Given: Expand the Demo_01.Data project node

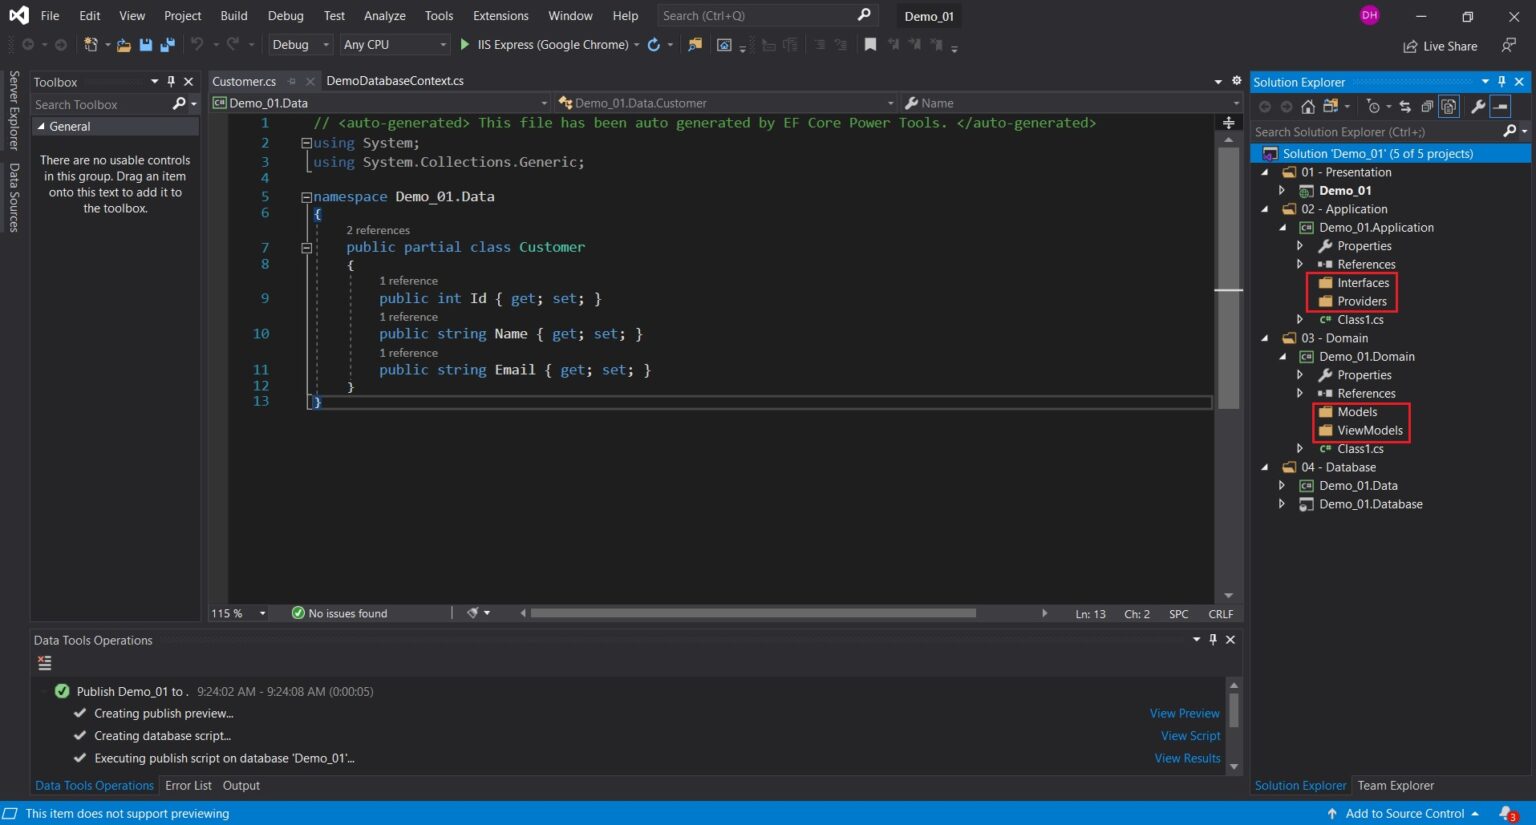Looking at the screenshot, I should 1282,486.
